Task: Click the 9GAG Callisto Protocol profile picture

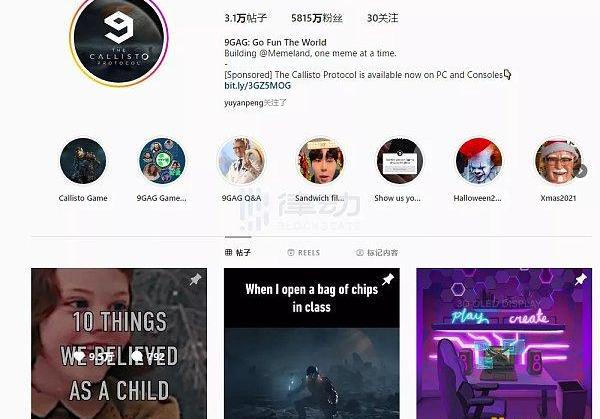Action: (119, 38)
